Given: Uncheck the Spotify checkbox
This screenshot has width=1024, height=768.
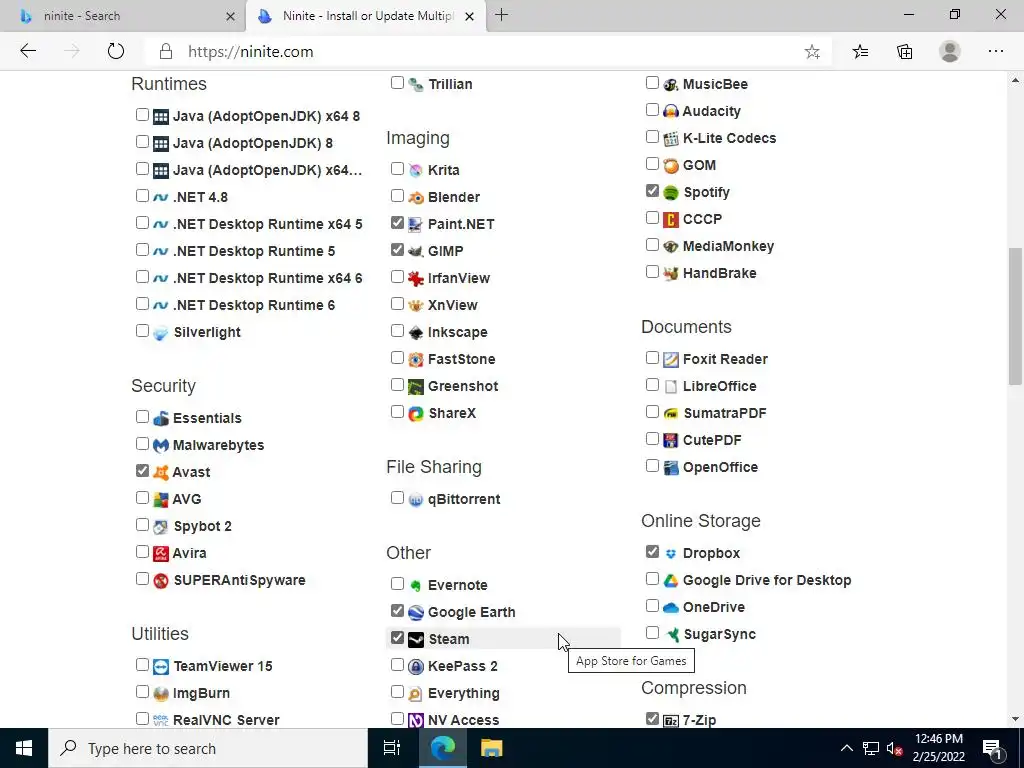Looking at the screenshot, I should (x=652, y=191).
